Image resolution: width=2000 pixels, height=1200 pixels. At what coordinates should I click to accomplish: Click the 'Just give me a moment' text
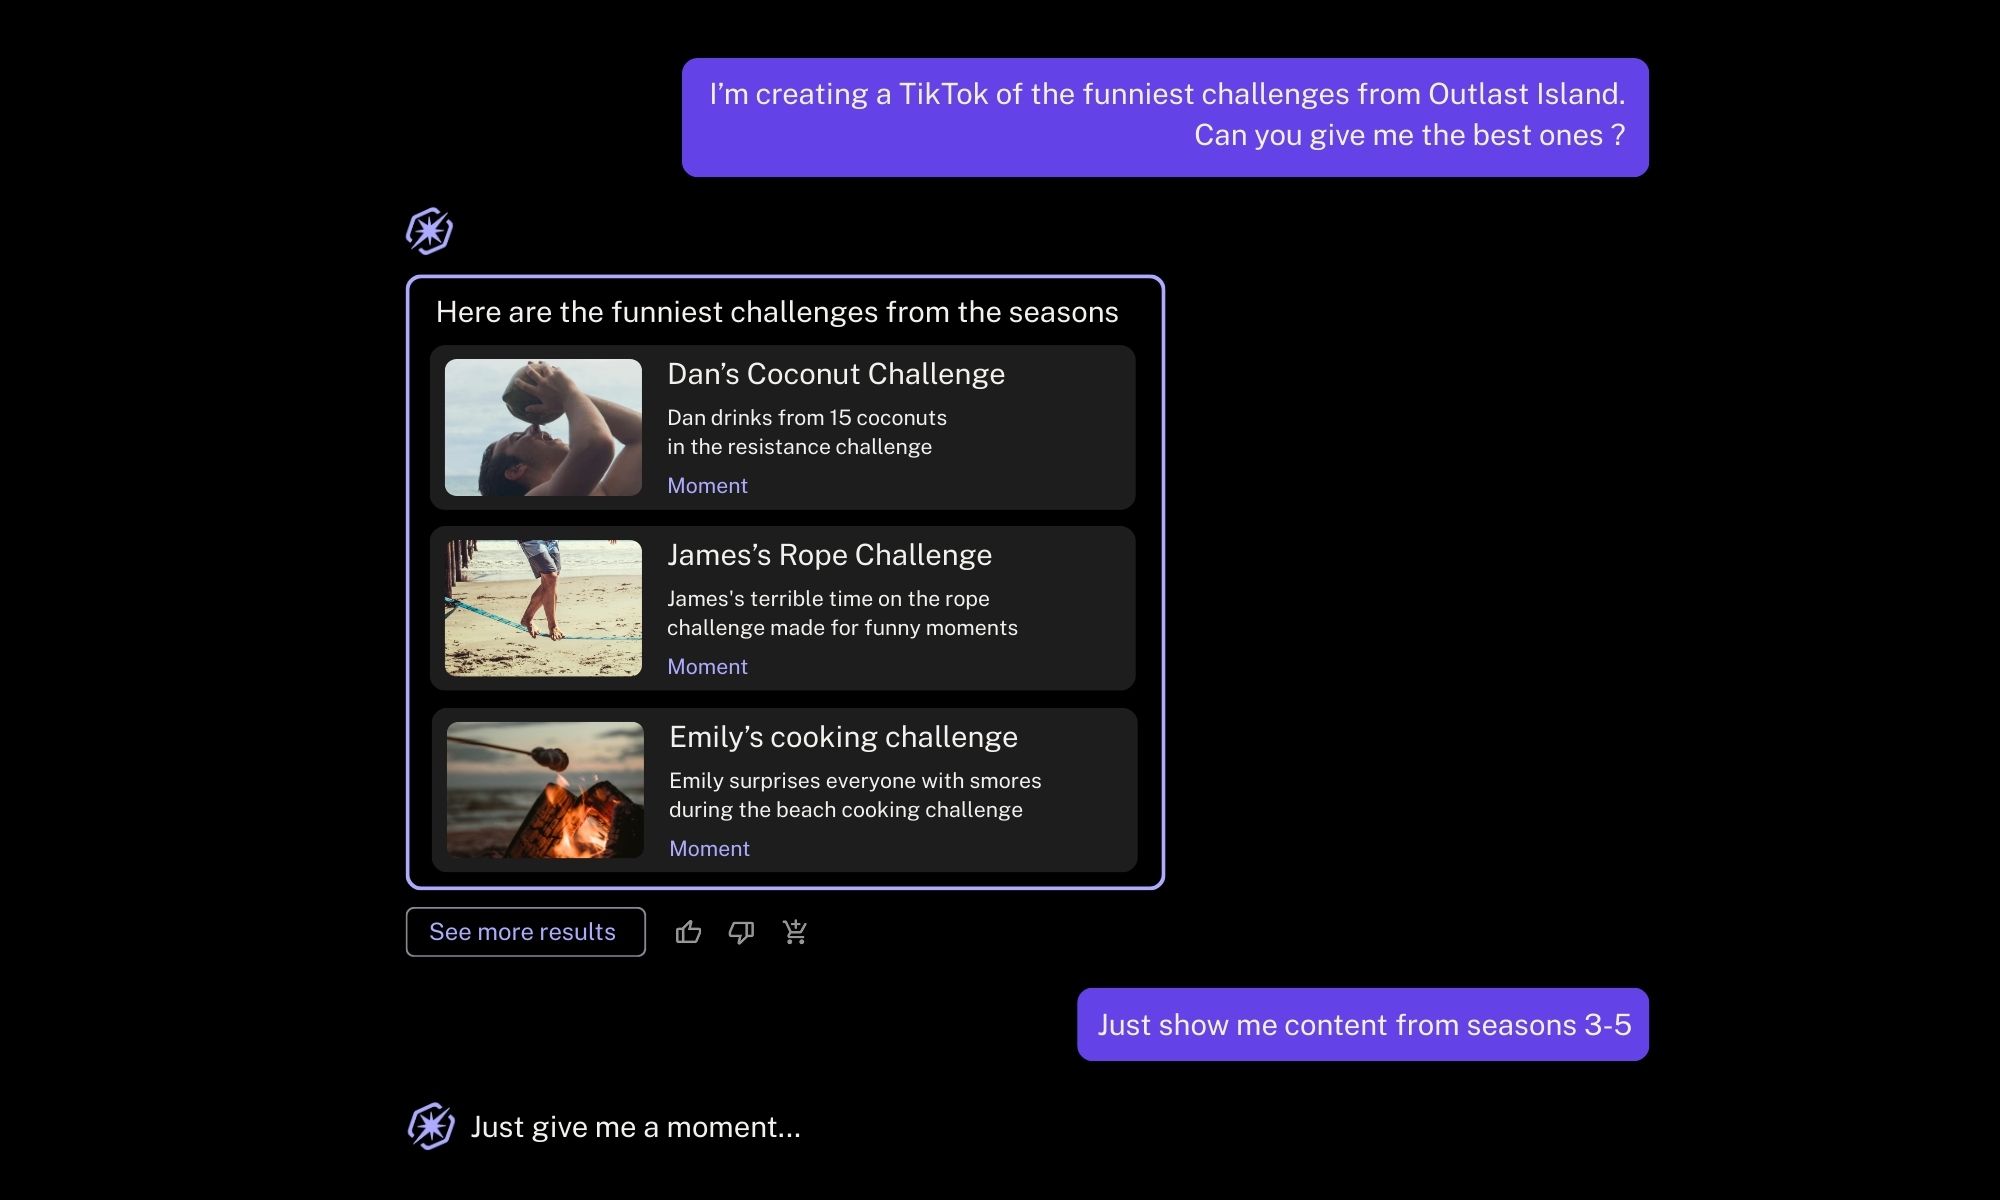coord(635,1127)
